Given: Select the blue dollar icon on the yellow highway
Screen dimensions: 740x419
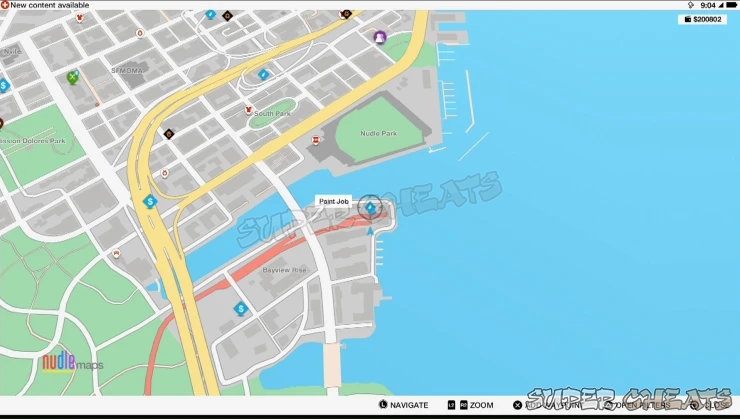Looking at the screenshot, I should click(150, 202).
